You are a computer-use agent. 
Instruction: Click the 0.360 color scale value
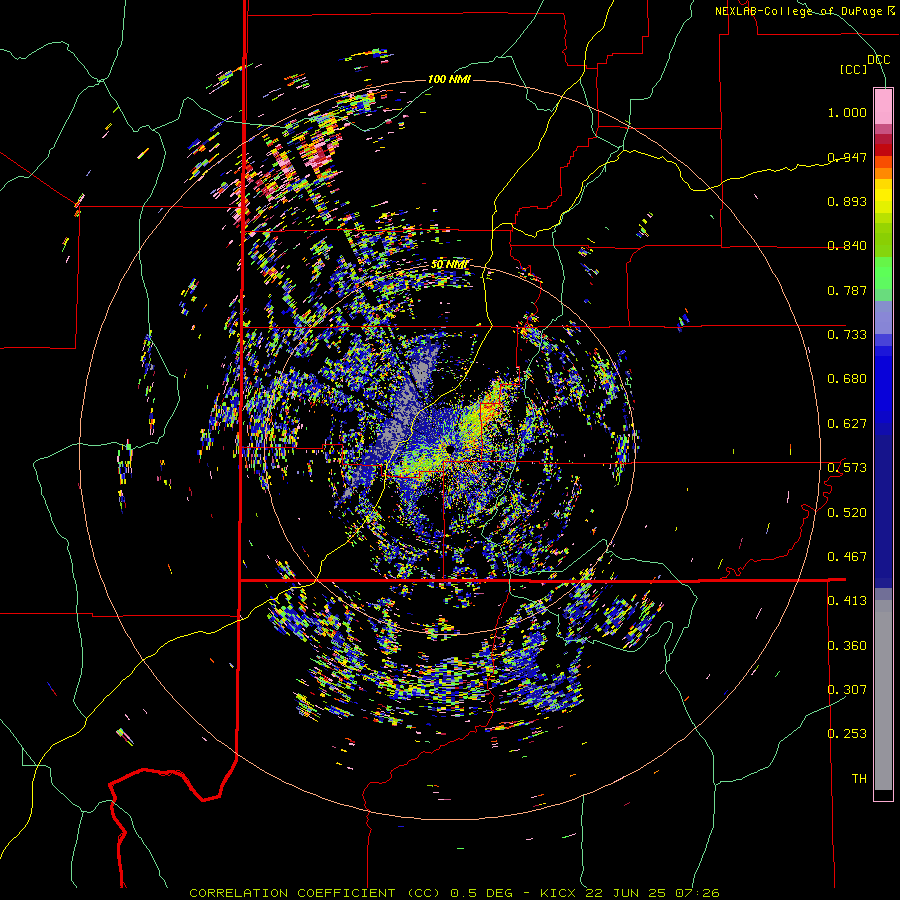tap(847, 646)
